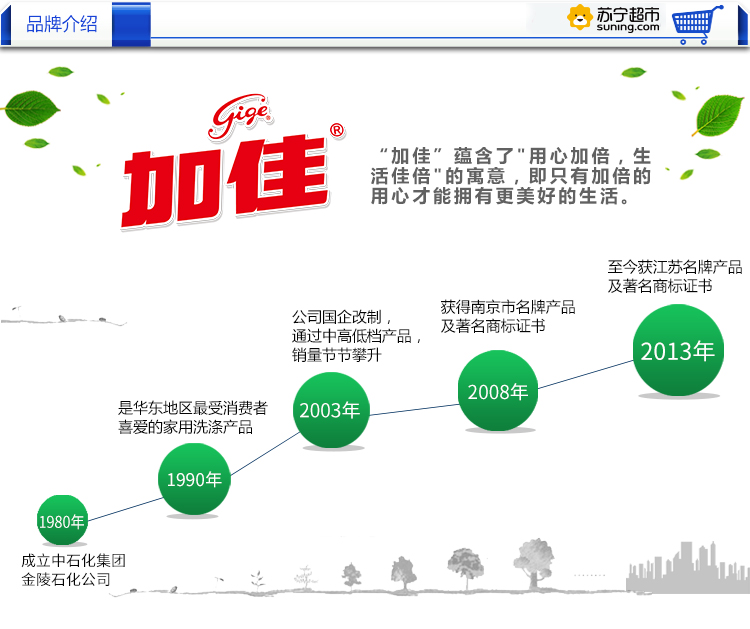Click 及著名商标证书 under 获得南京市名牌产品
Screen dimensions: 750x629
(493, 326)
